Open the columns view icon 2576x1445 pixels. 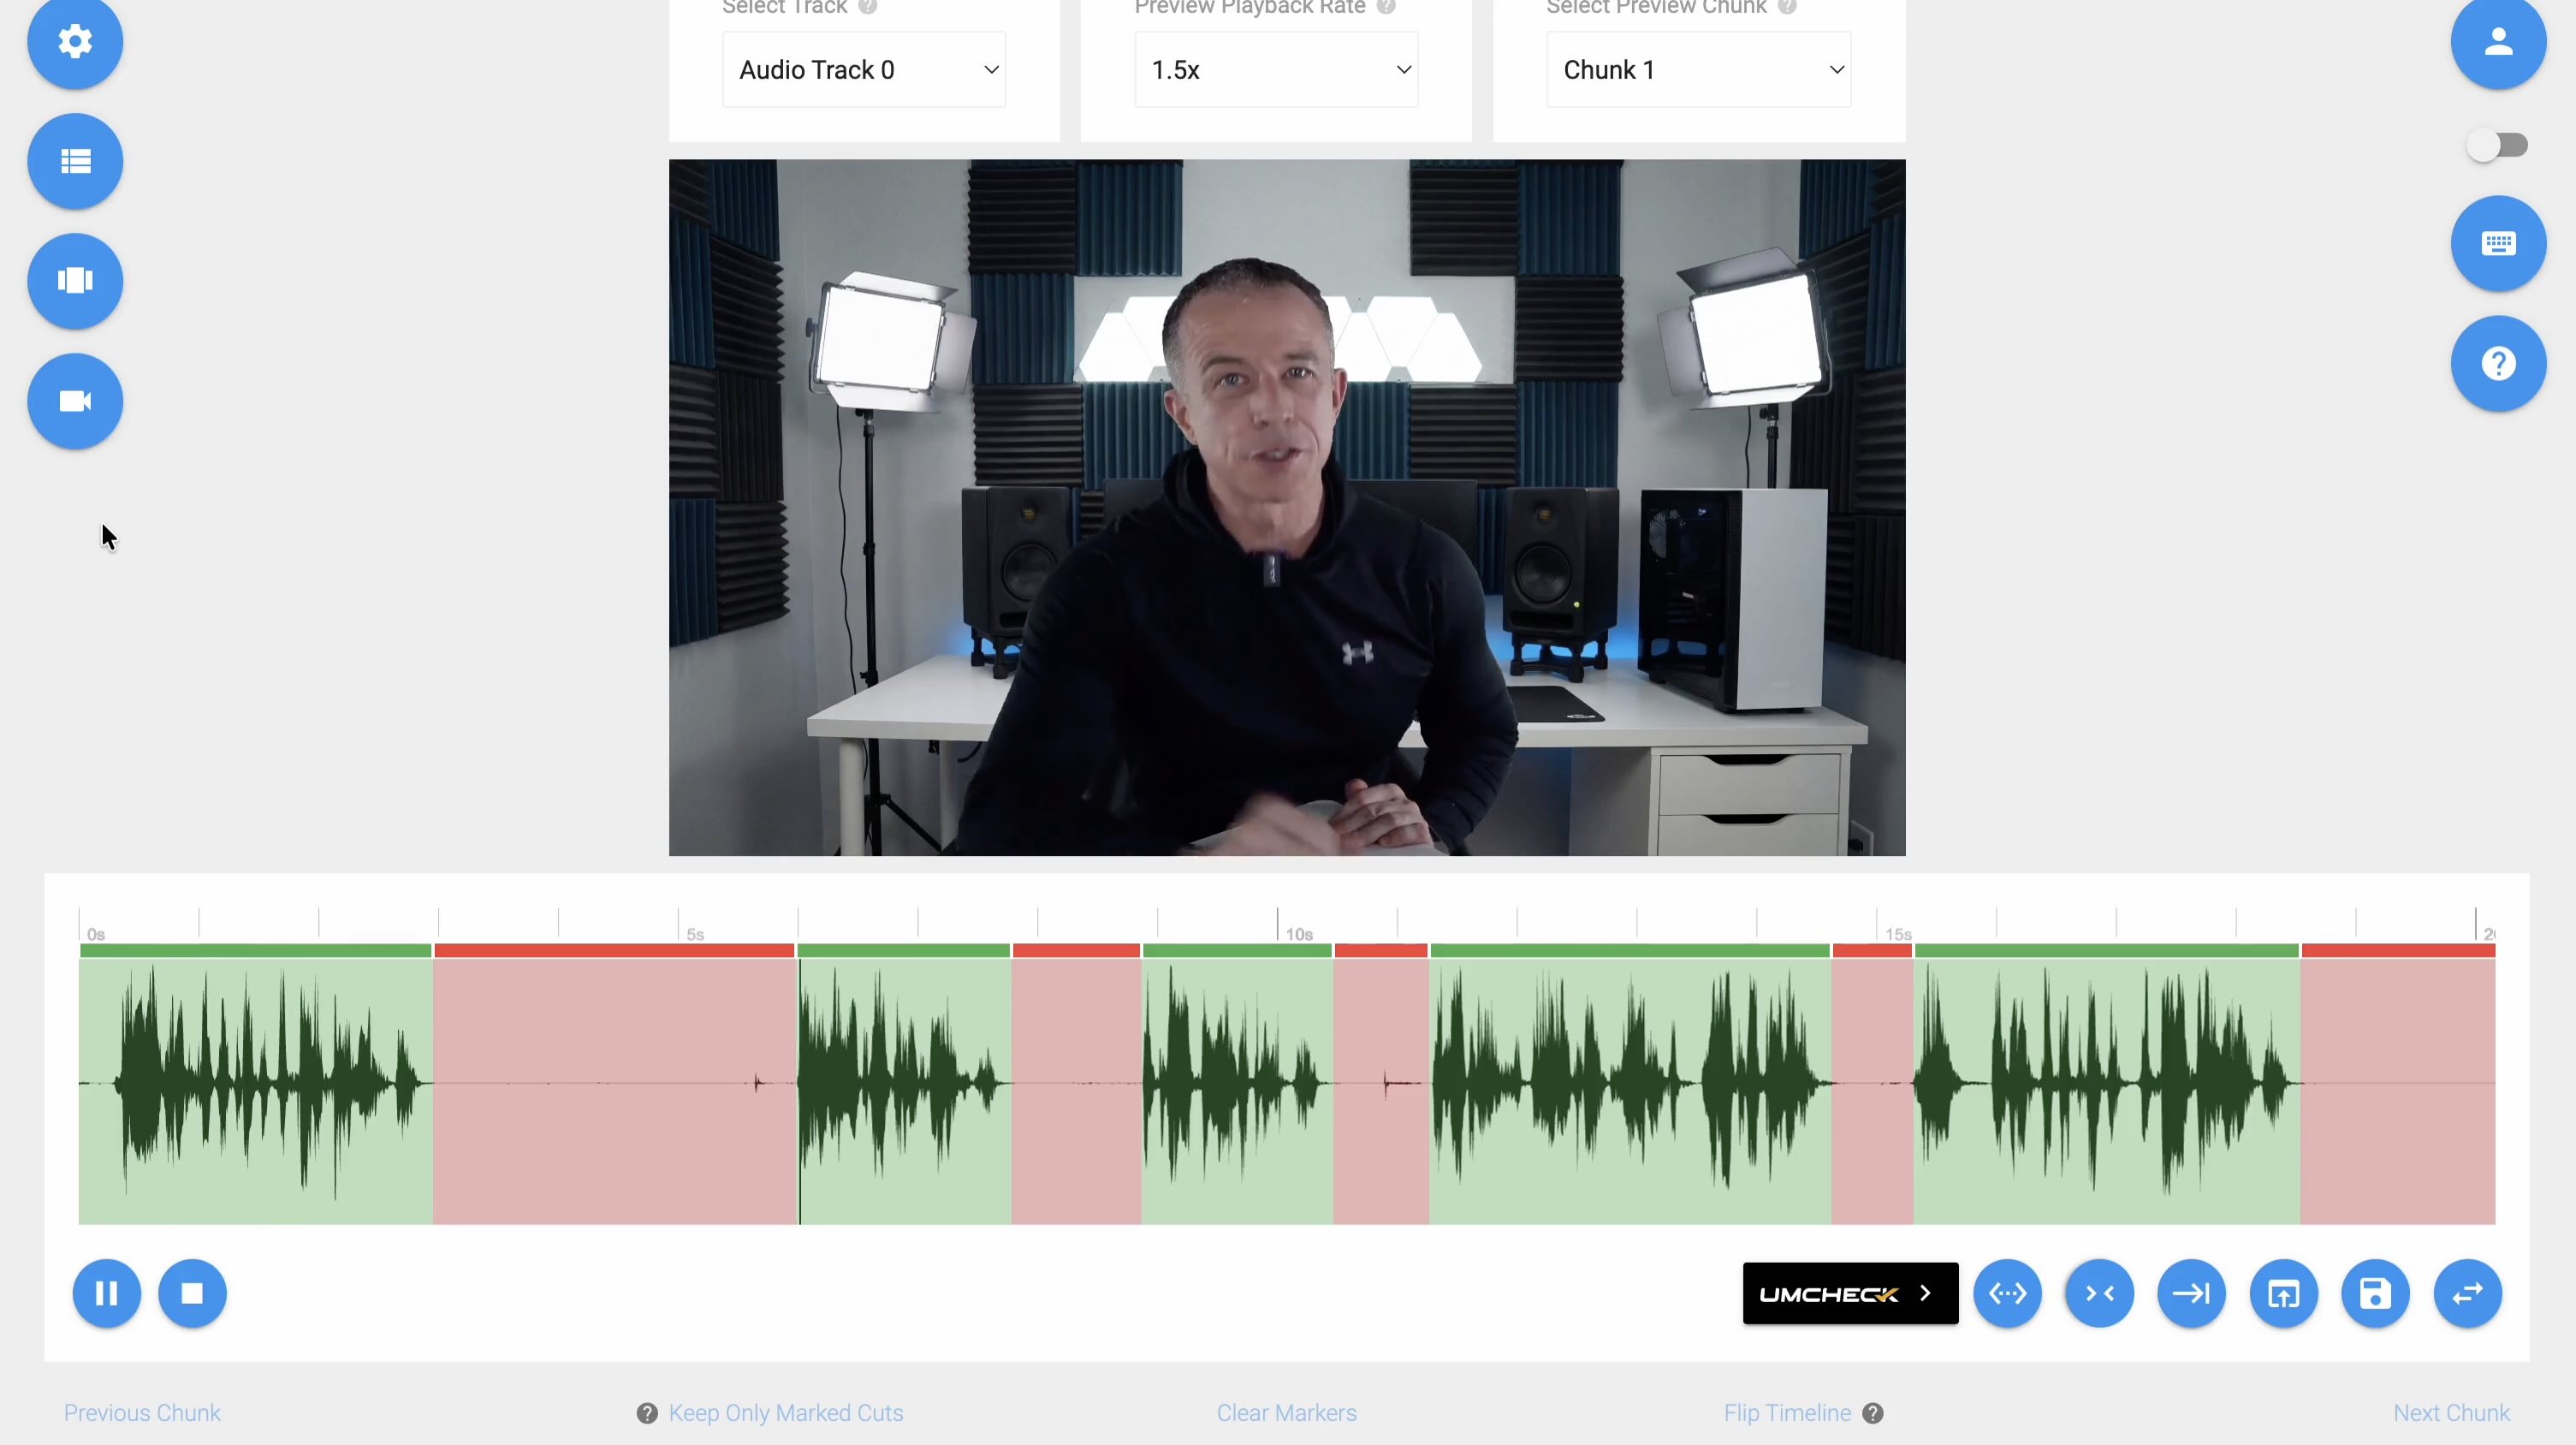pyautogui.click(x=75, y=281)
